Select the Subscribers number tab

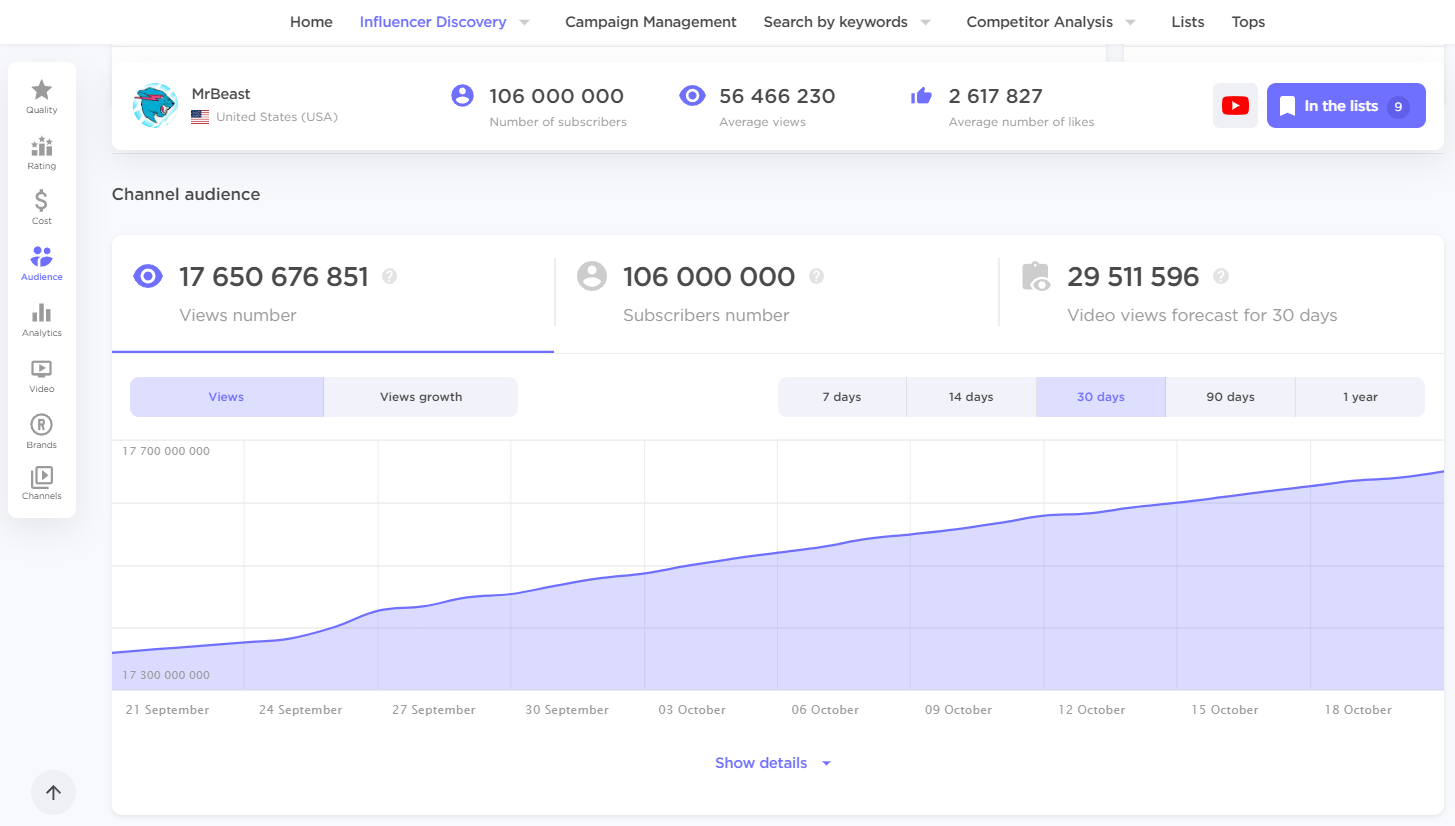777,294
